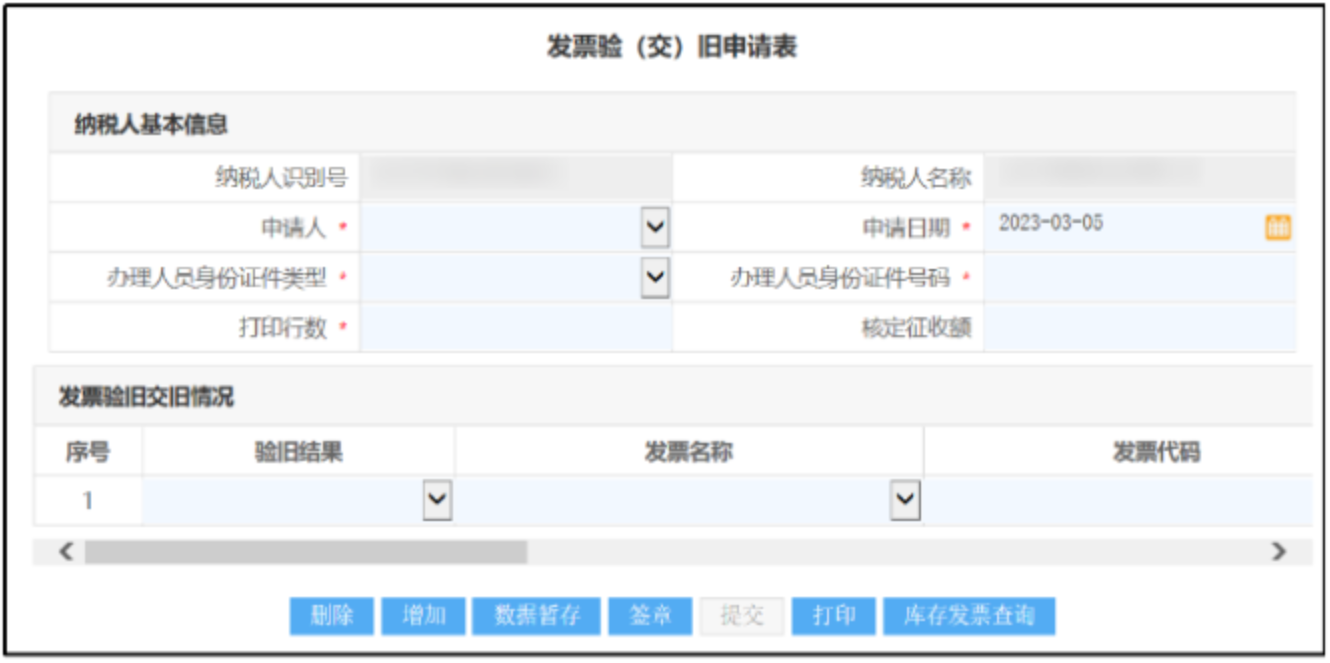Click the 删除 button

pyautogui.click(x=331, y=616)
